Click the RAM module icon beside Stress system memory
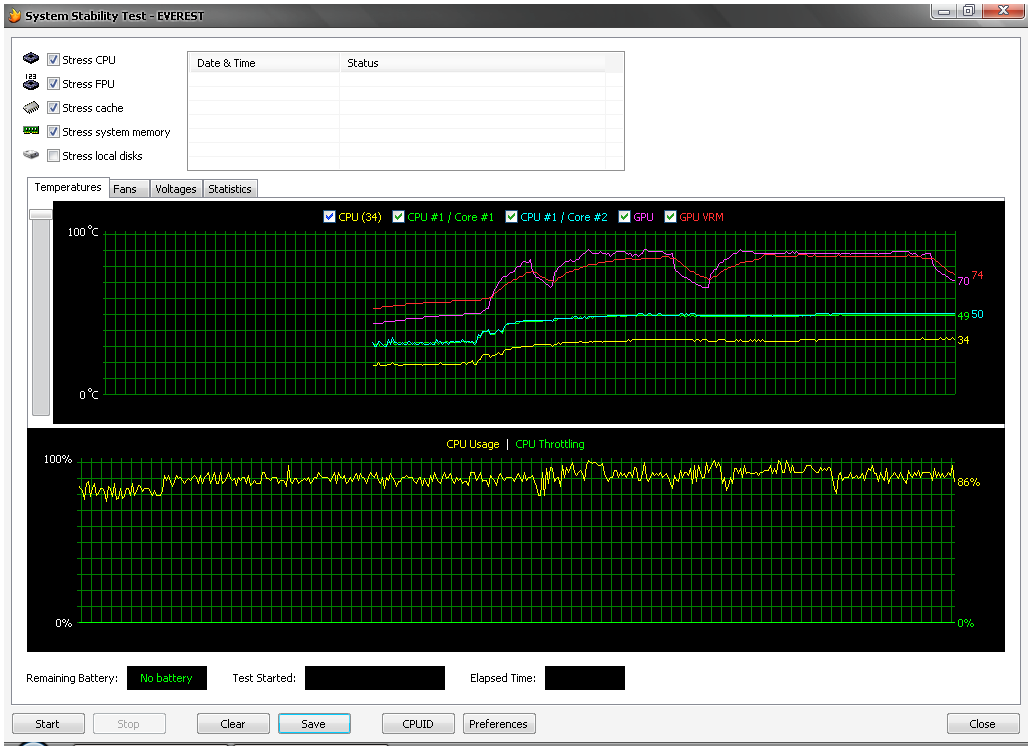1032x746 pixels. pos(31,131)
